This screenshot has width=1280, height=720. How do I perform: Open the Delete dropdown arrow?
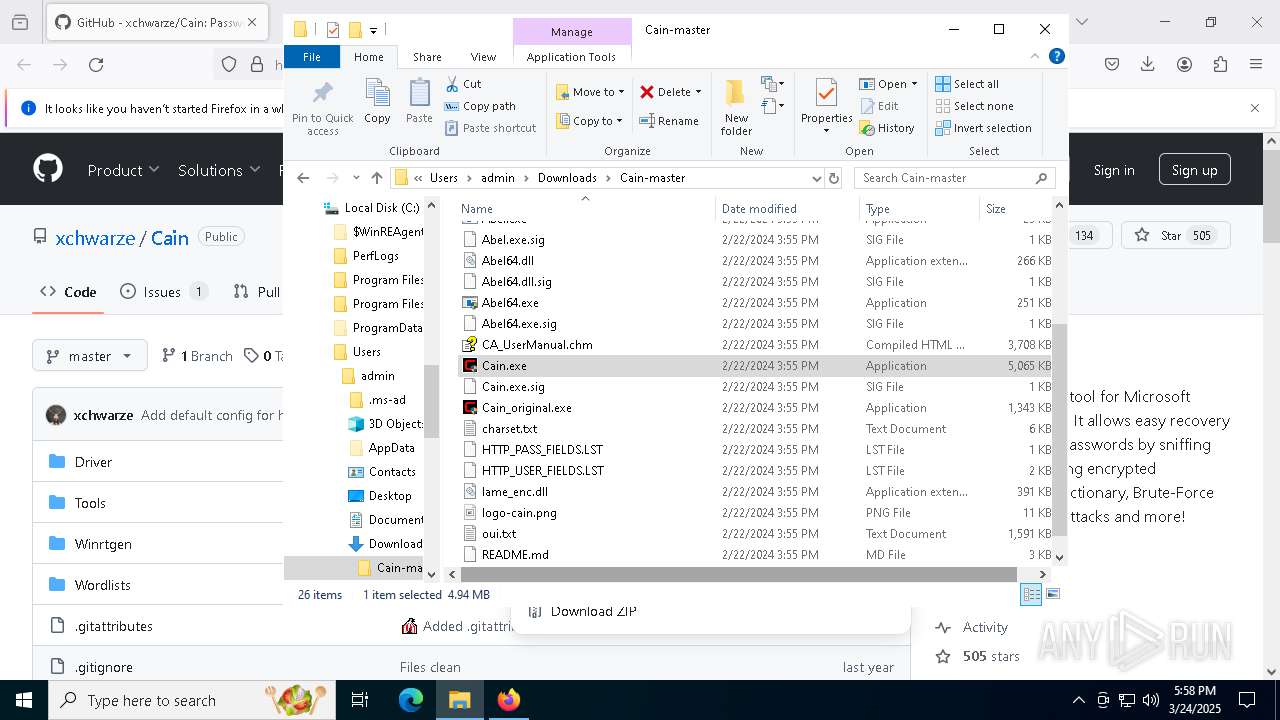point(698,92)
